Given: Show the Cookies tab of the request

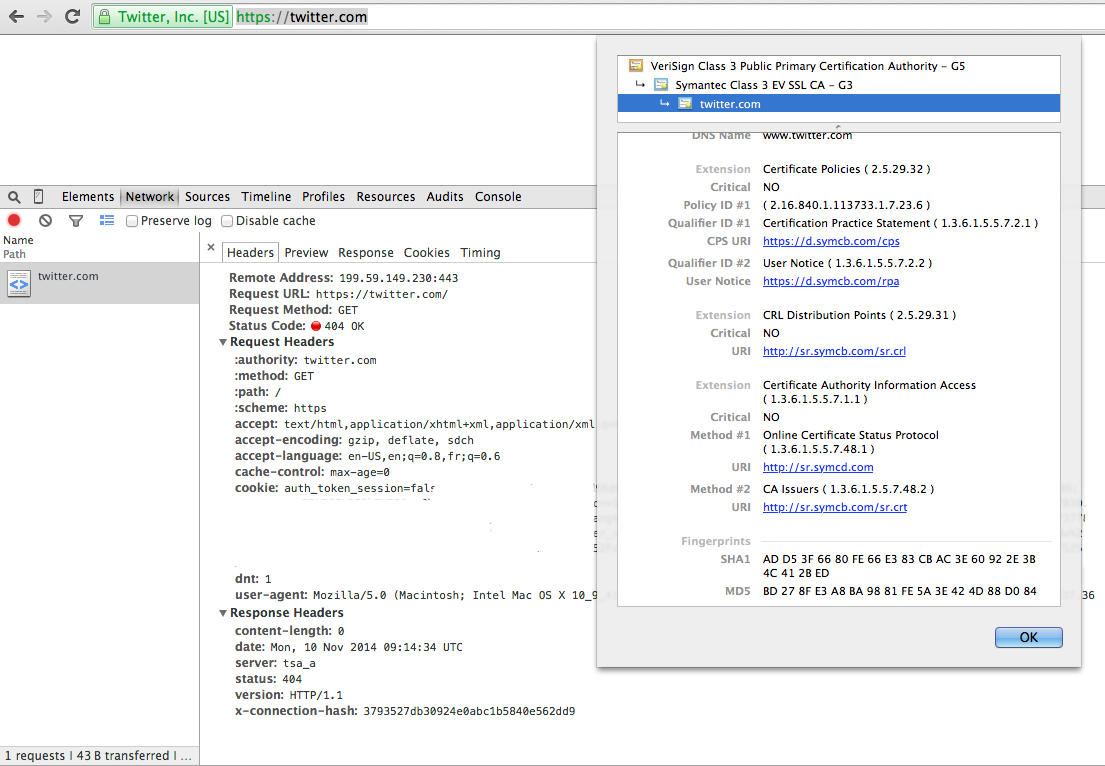Looking at the screenshot, I should point(426,252).
